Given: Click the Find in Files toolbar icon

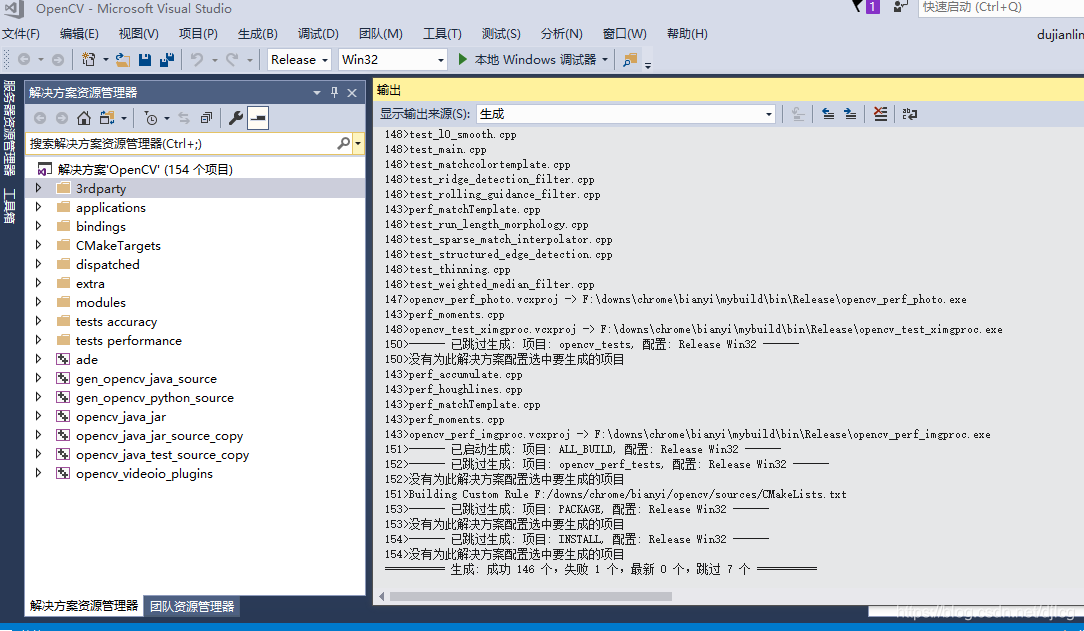Looking at the screenshot, I should [629, 60].
